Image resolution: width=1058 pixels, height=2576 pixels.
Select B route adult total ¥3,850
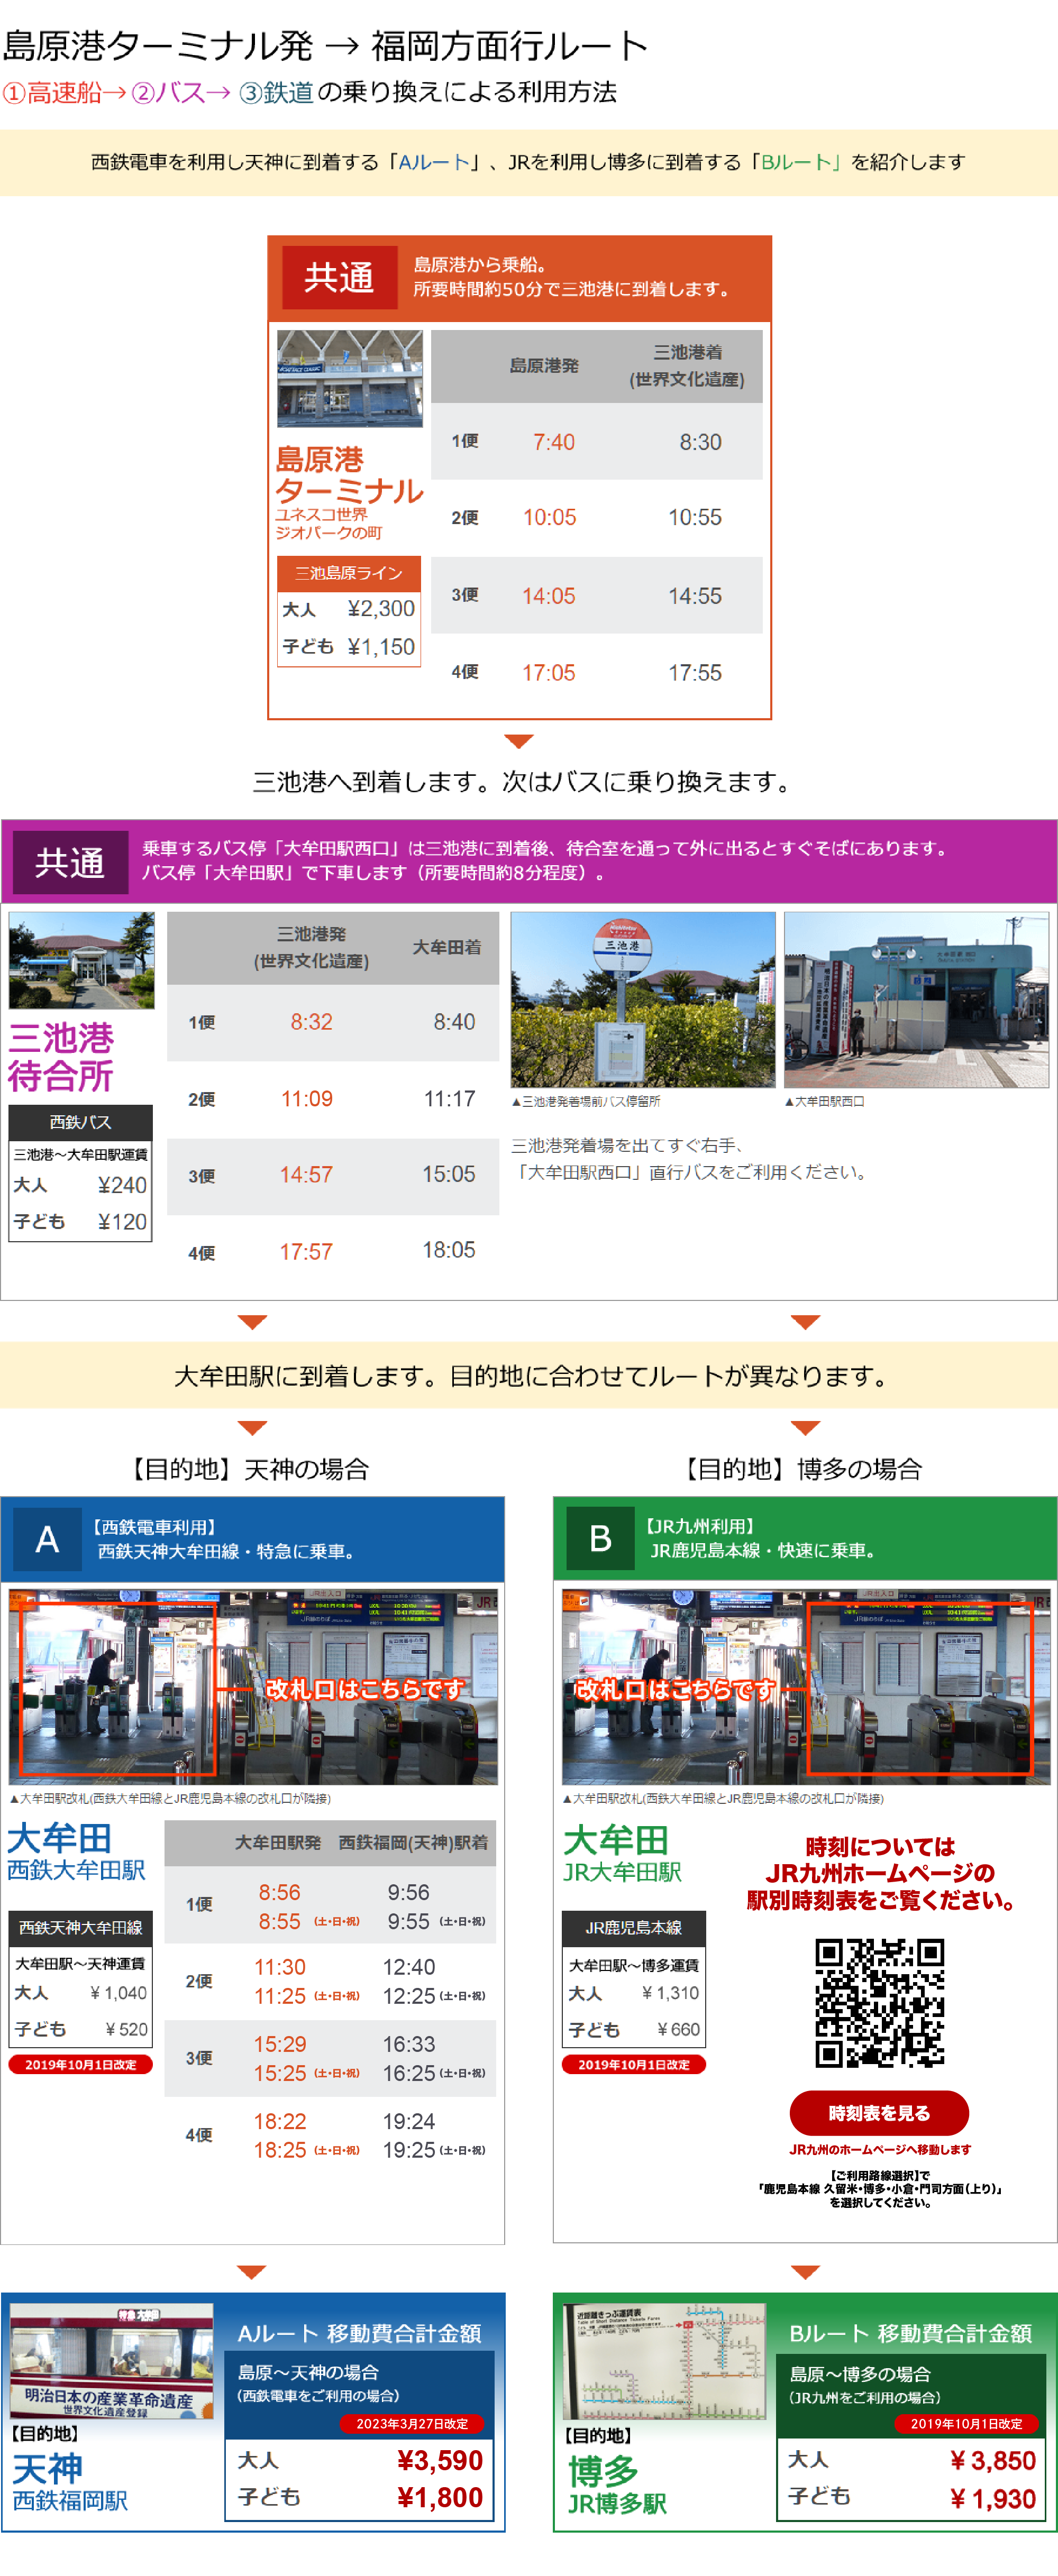992,2460
